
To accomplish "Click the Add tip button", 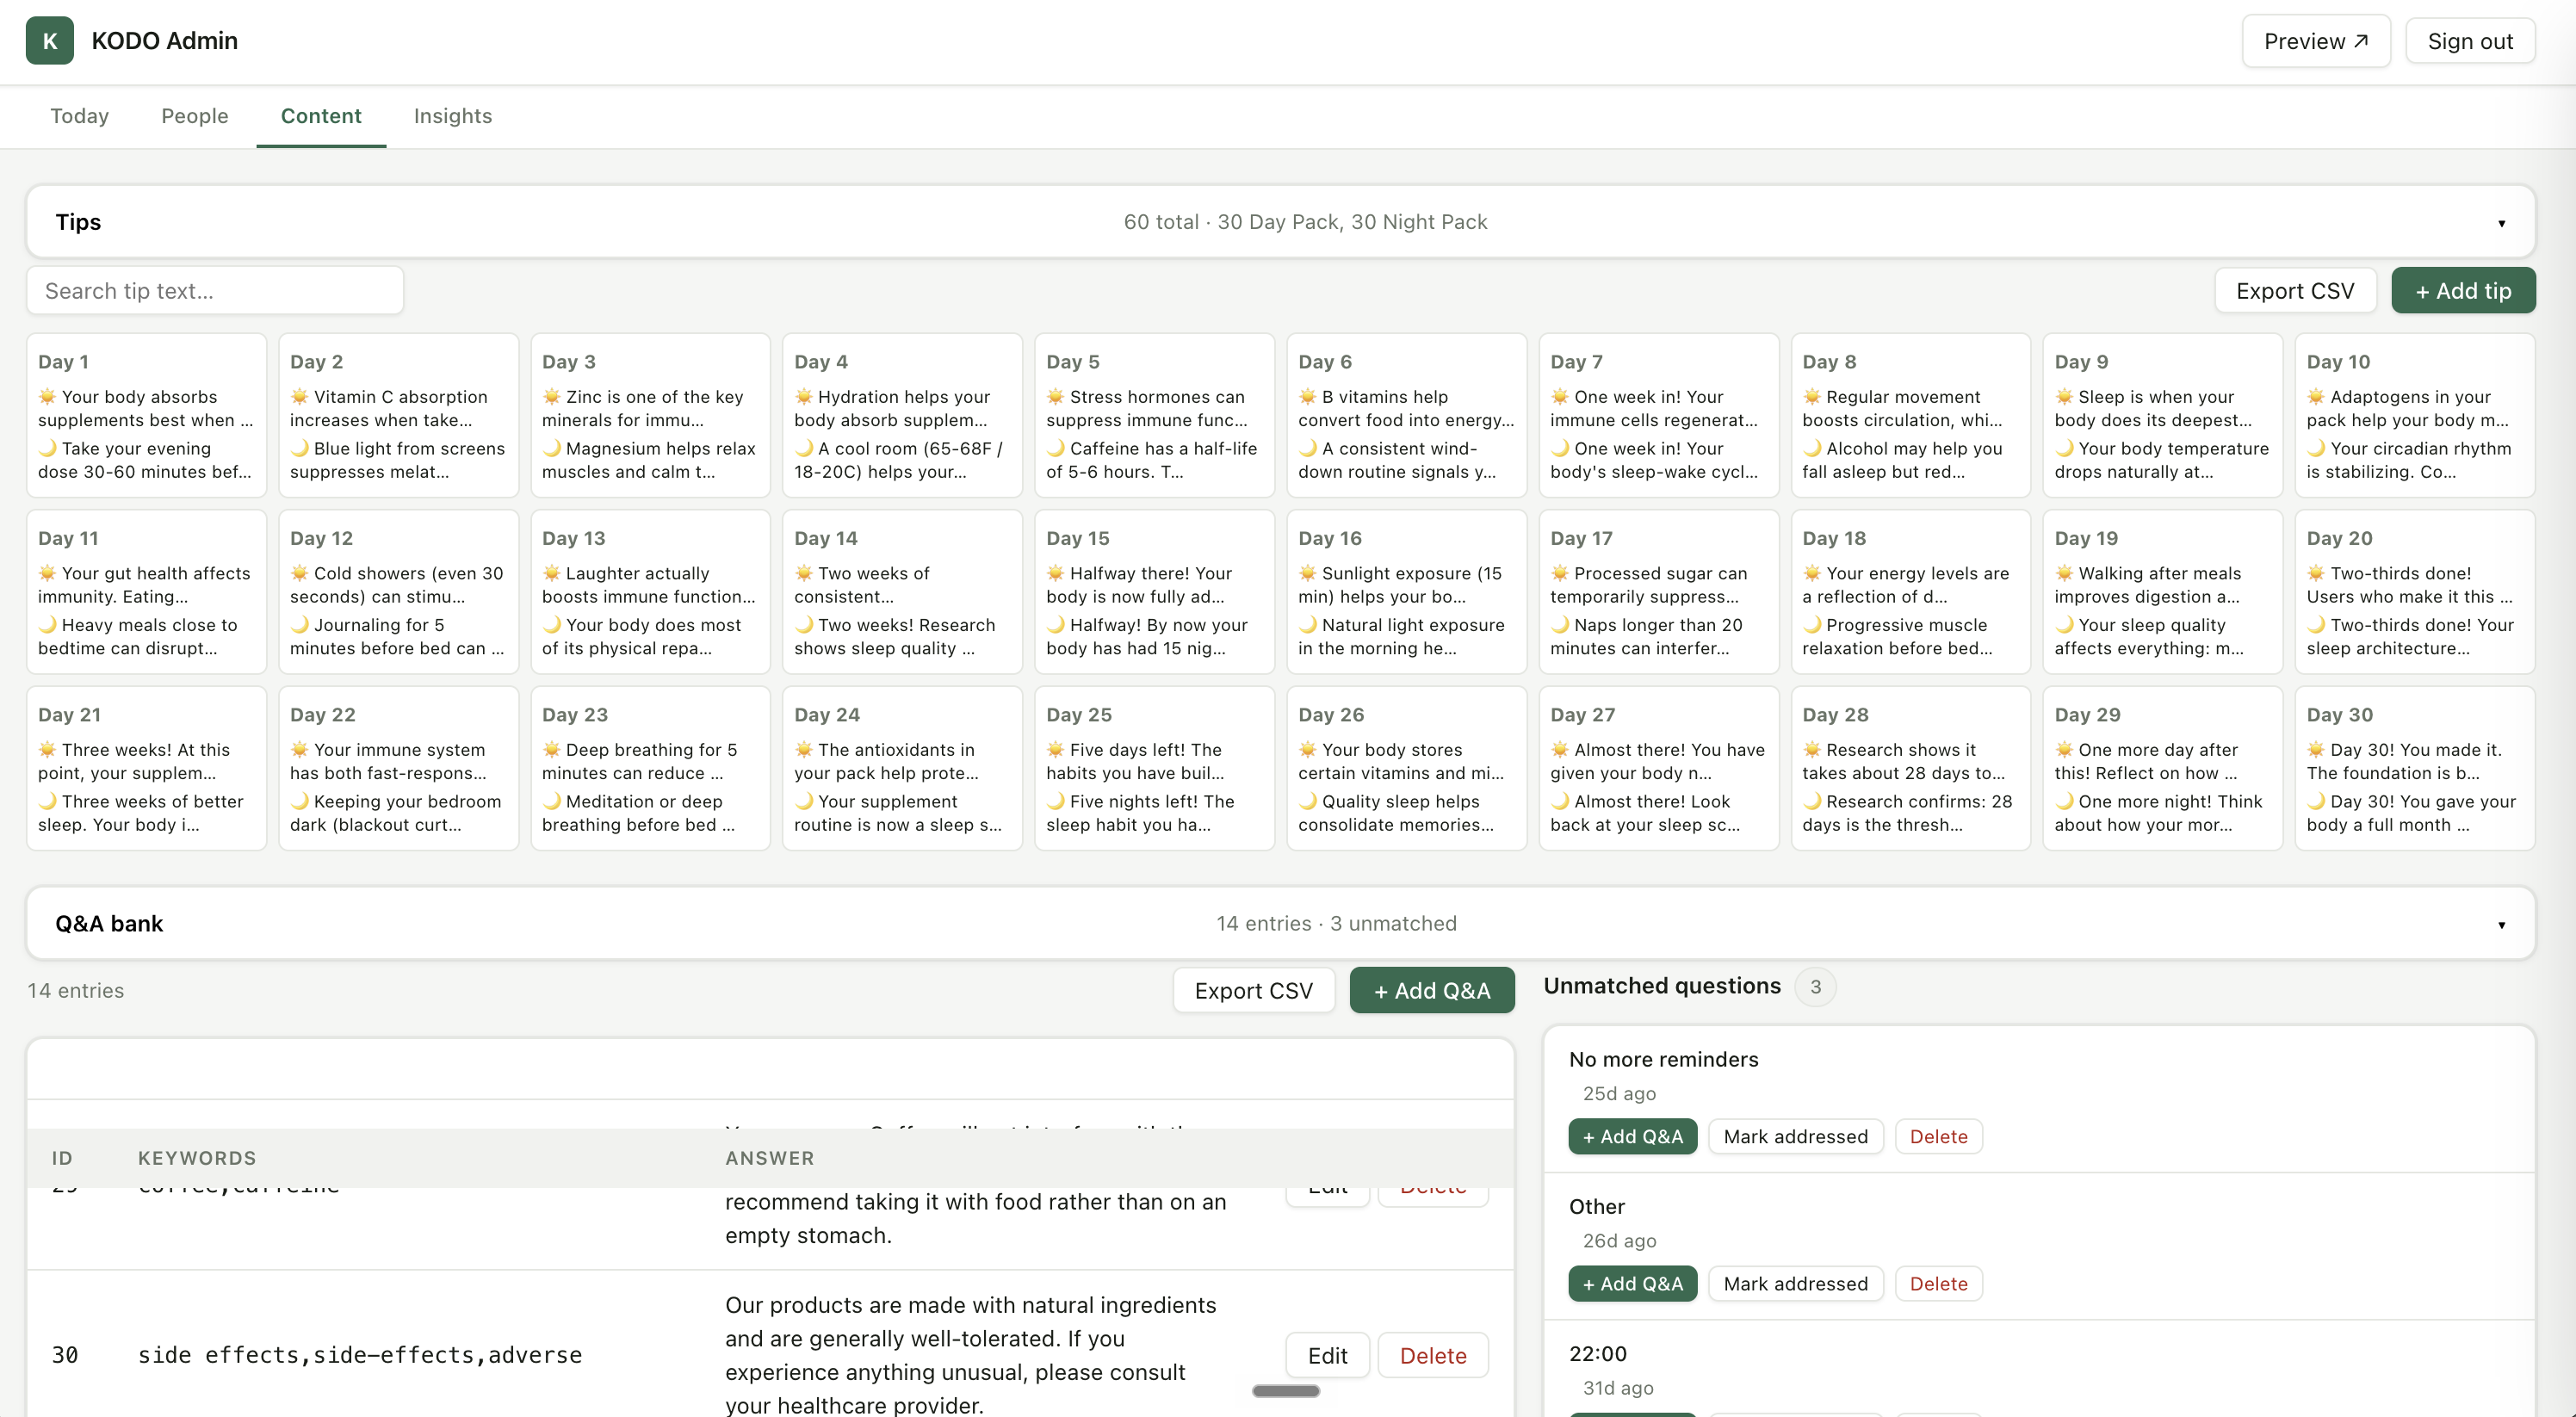I will coord(2462,291).
